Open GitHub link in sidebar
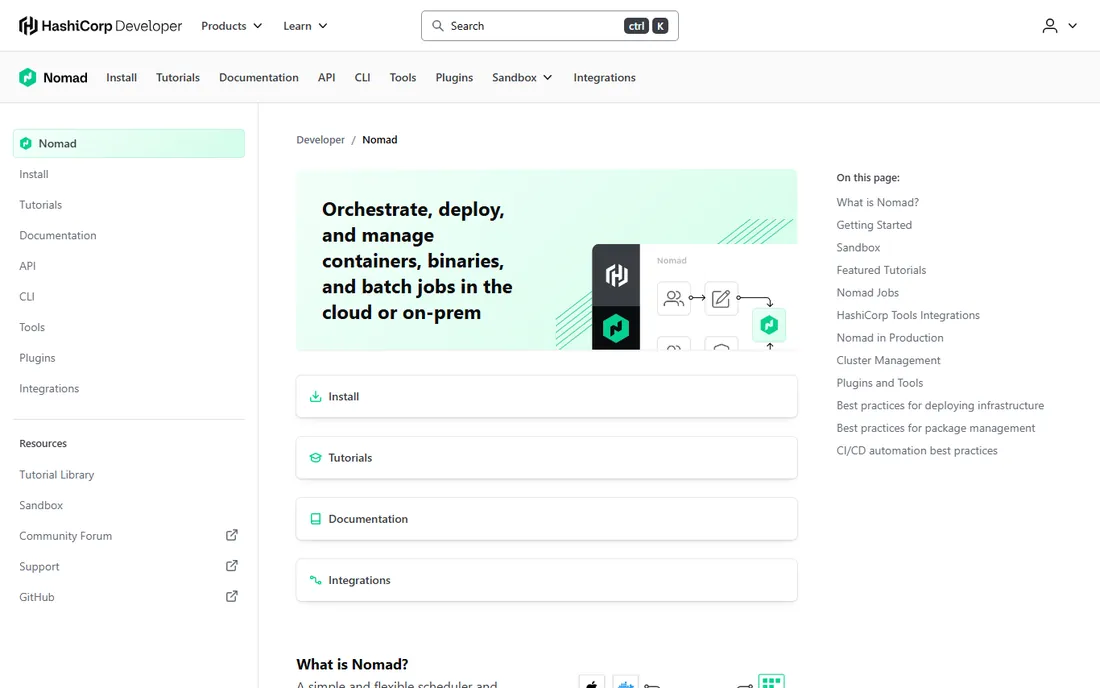Screen dimensions: 1100x688 [x=36, y=597]
